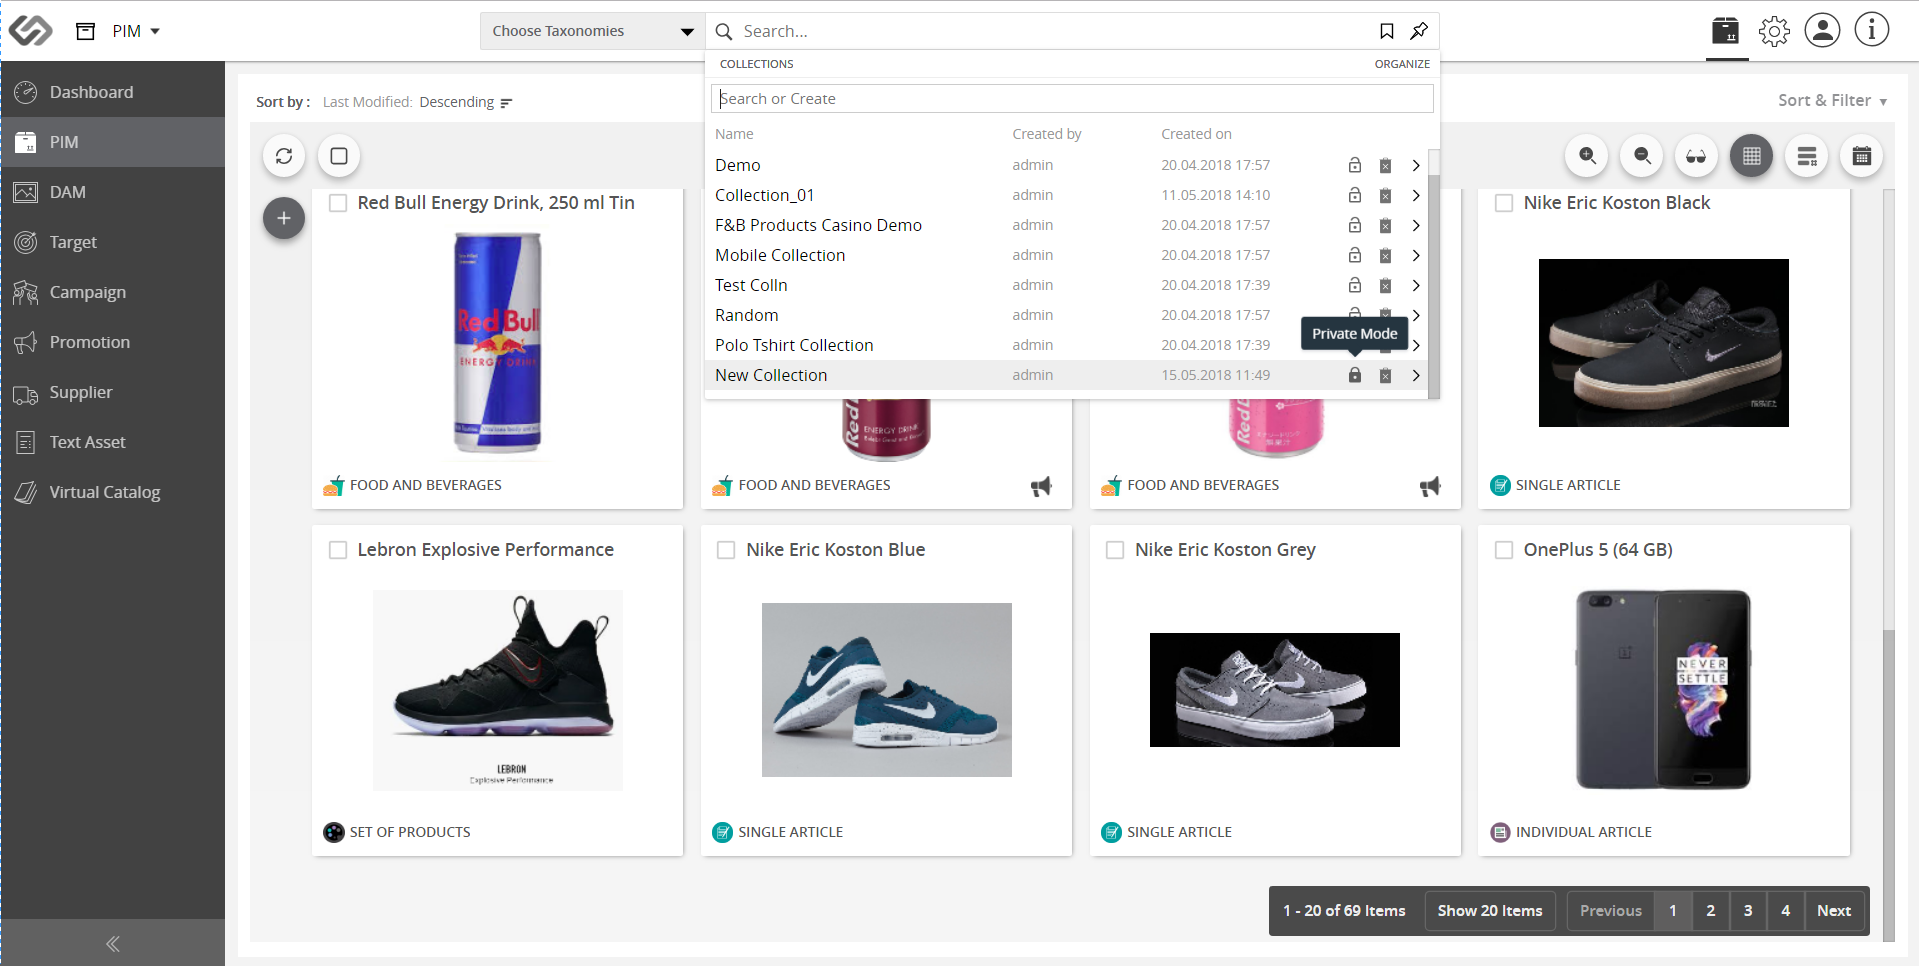
Task: Open the information icon
Action: click(x=1872, y=29)
